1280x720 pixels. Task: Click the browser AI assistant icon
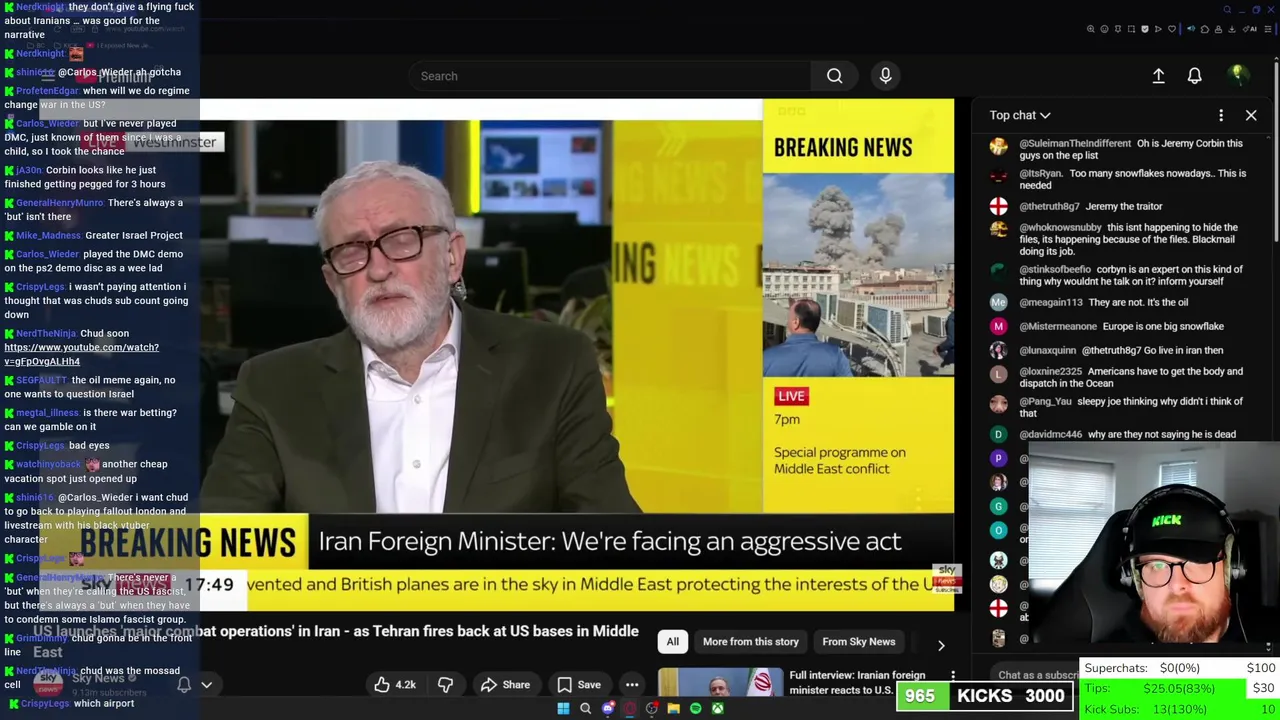[x=1250, y=29]
